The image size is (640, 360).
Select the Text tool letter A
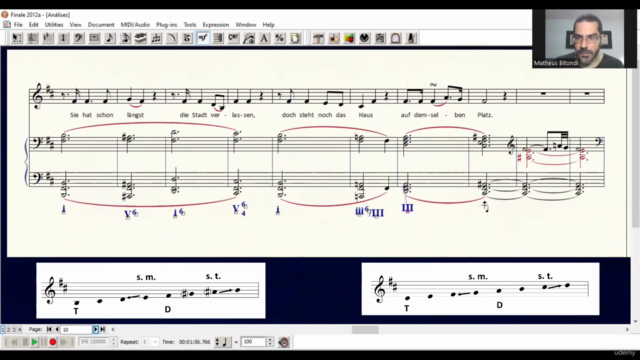coord(264,38)
